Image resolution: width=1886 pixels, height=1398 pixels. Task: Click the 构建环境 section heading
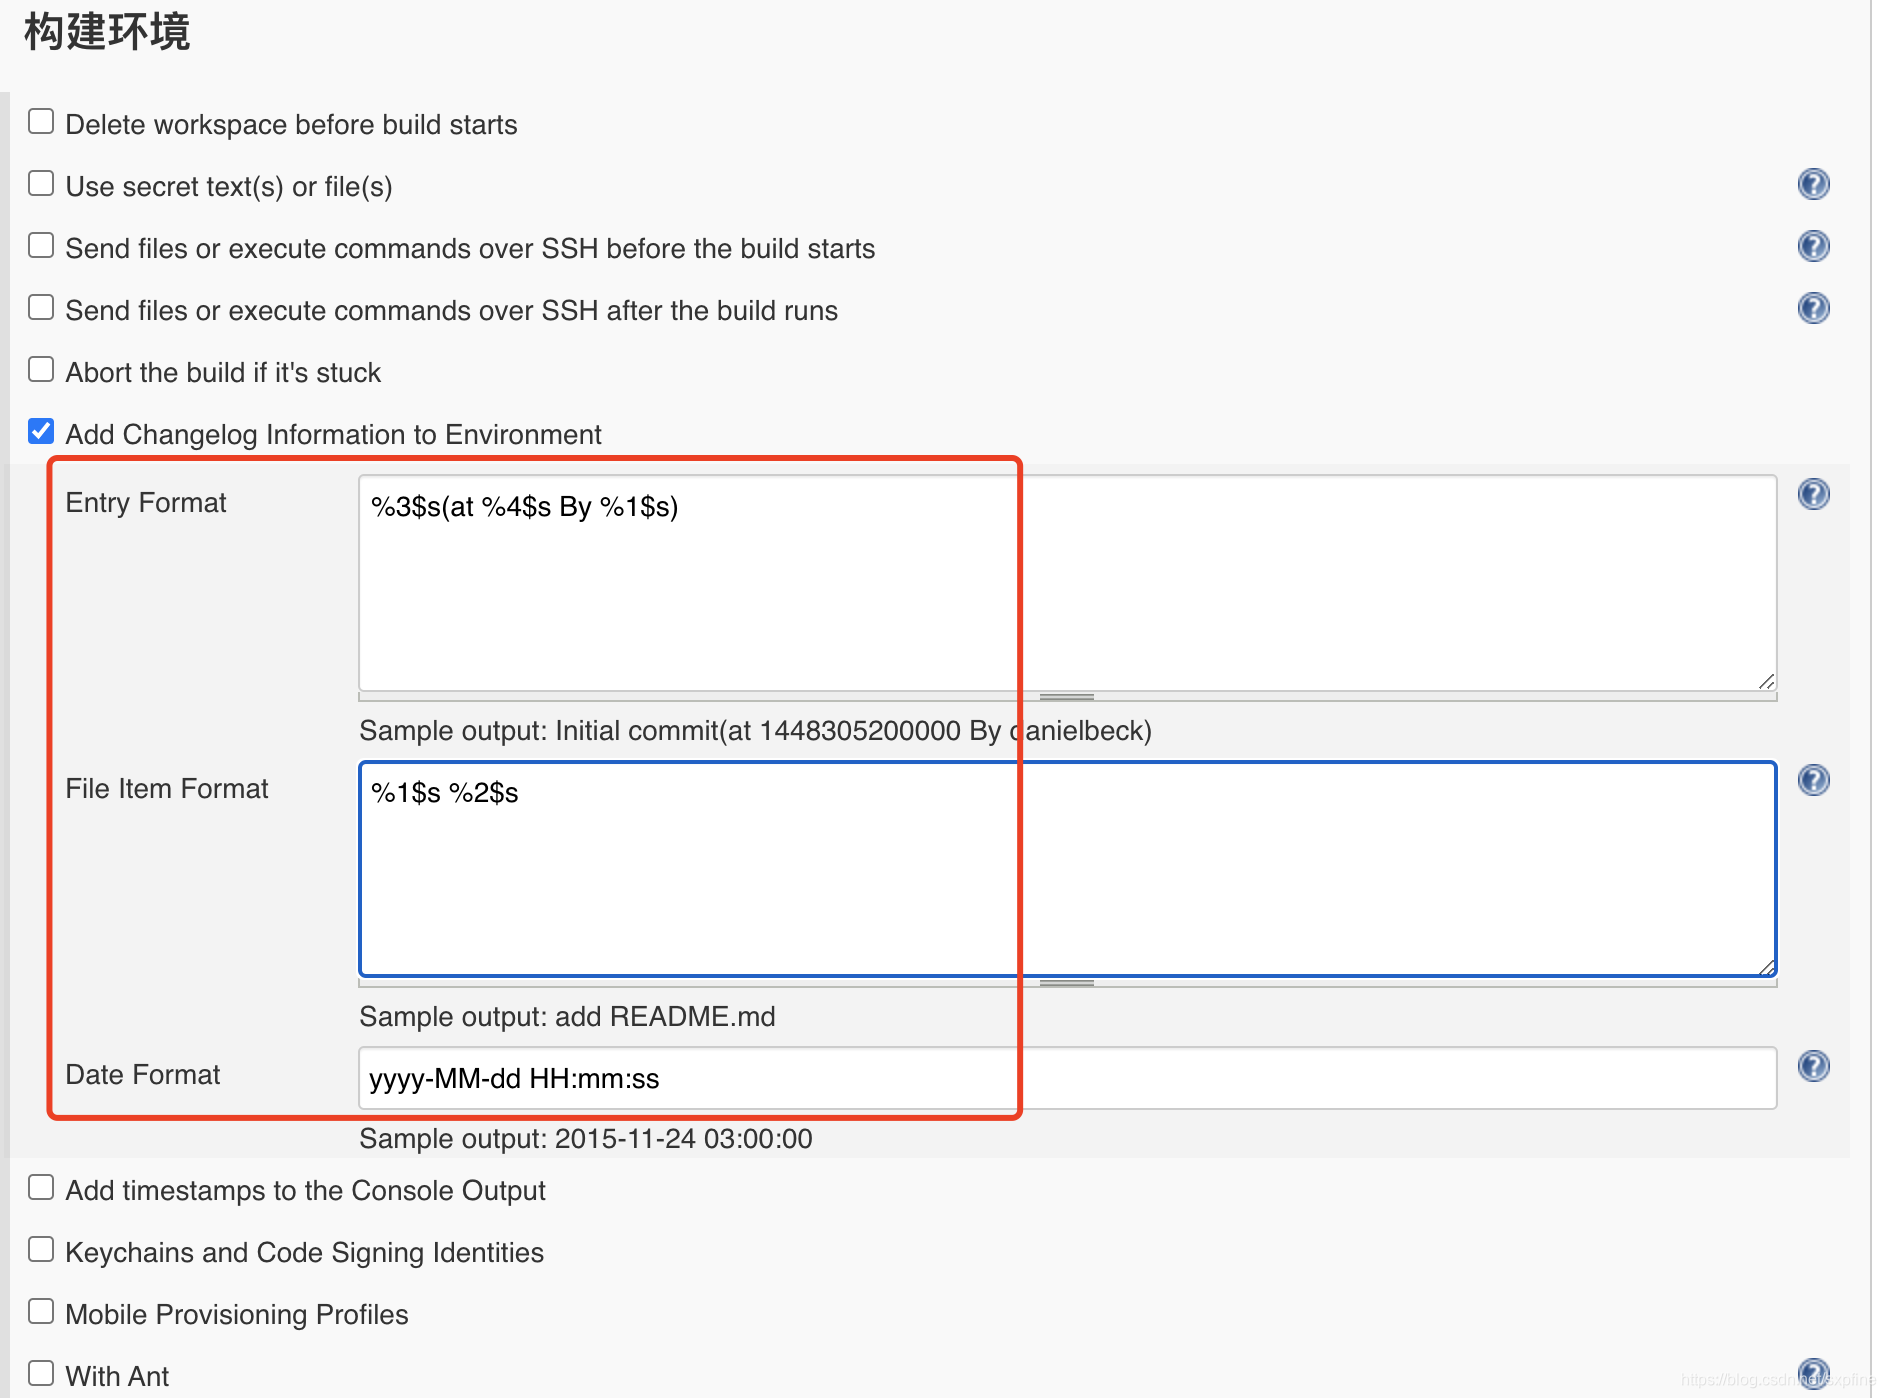click(107, 31)
